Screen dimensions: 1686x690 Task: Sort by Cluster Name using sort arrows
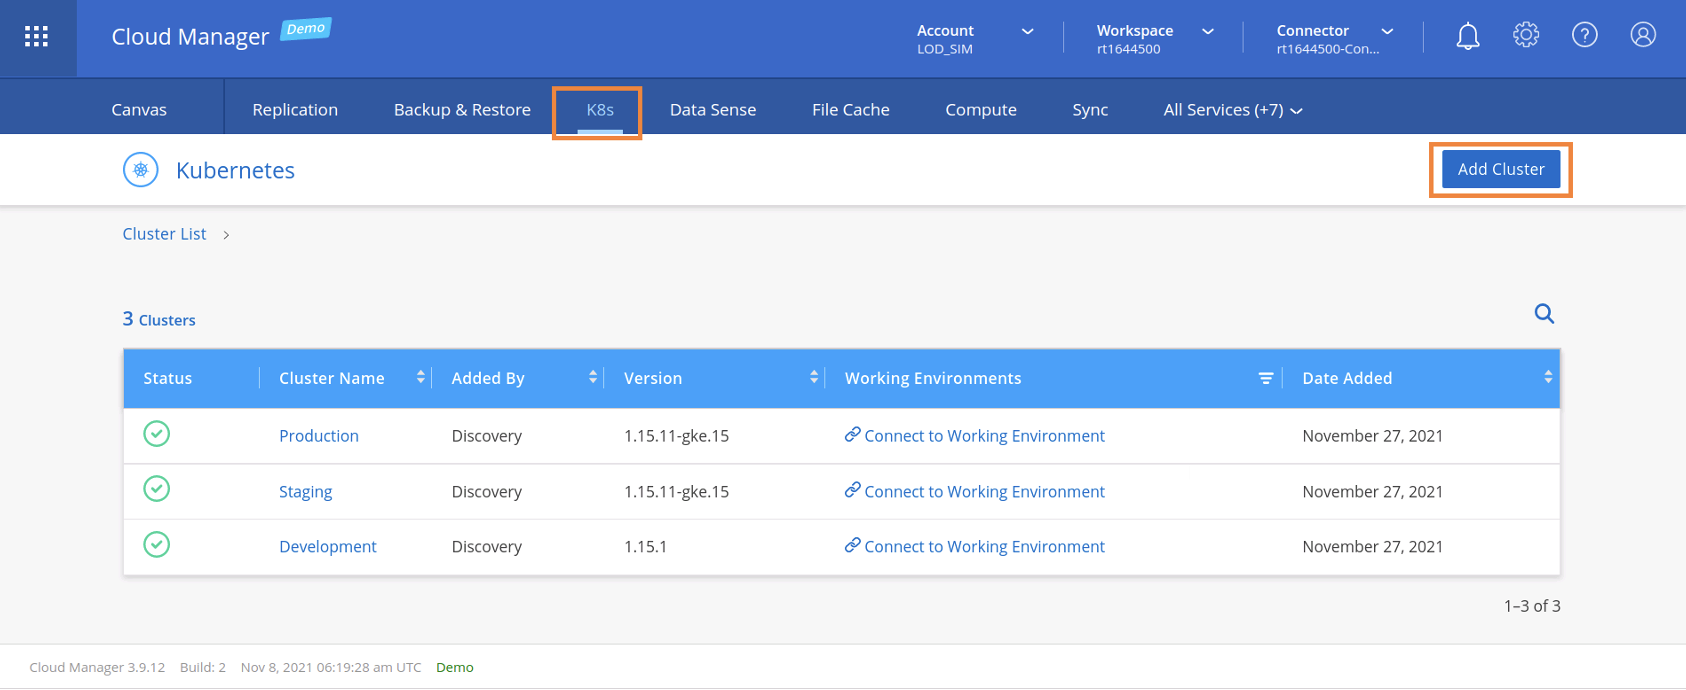421,377
